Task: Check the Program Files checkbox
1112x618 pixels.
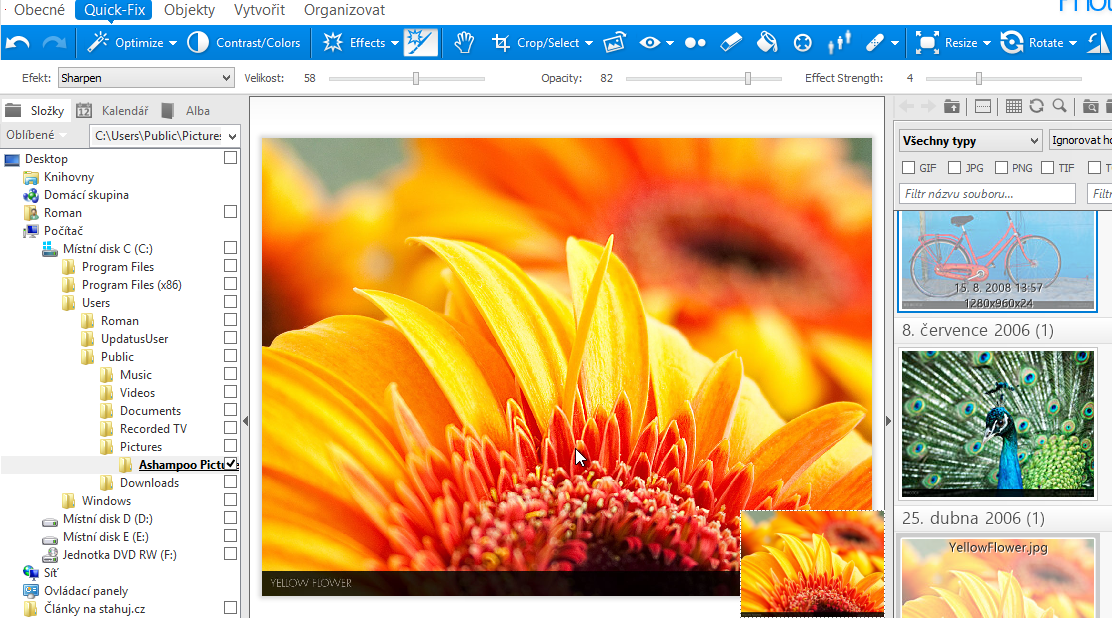Action: pos(230,265)
